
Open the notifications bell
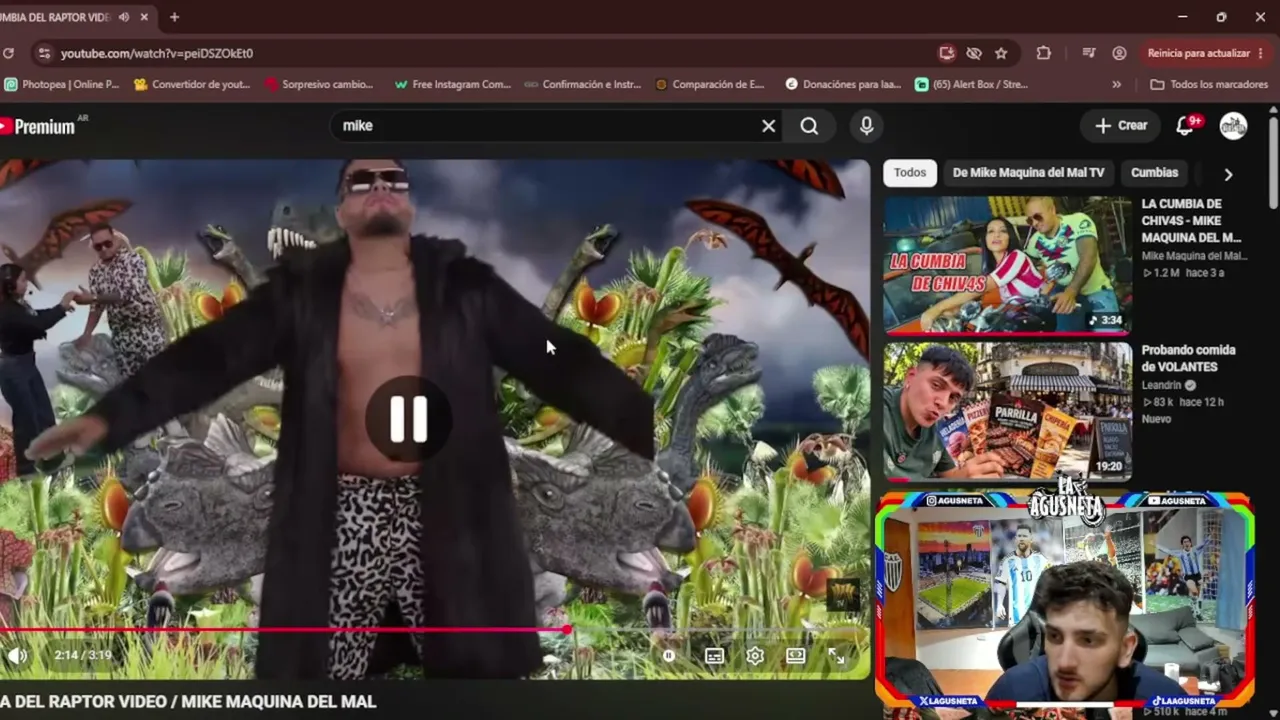coord(1186,125)
